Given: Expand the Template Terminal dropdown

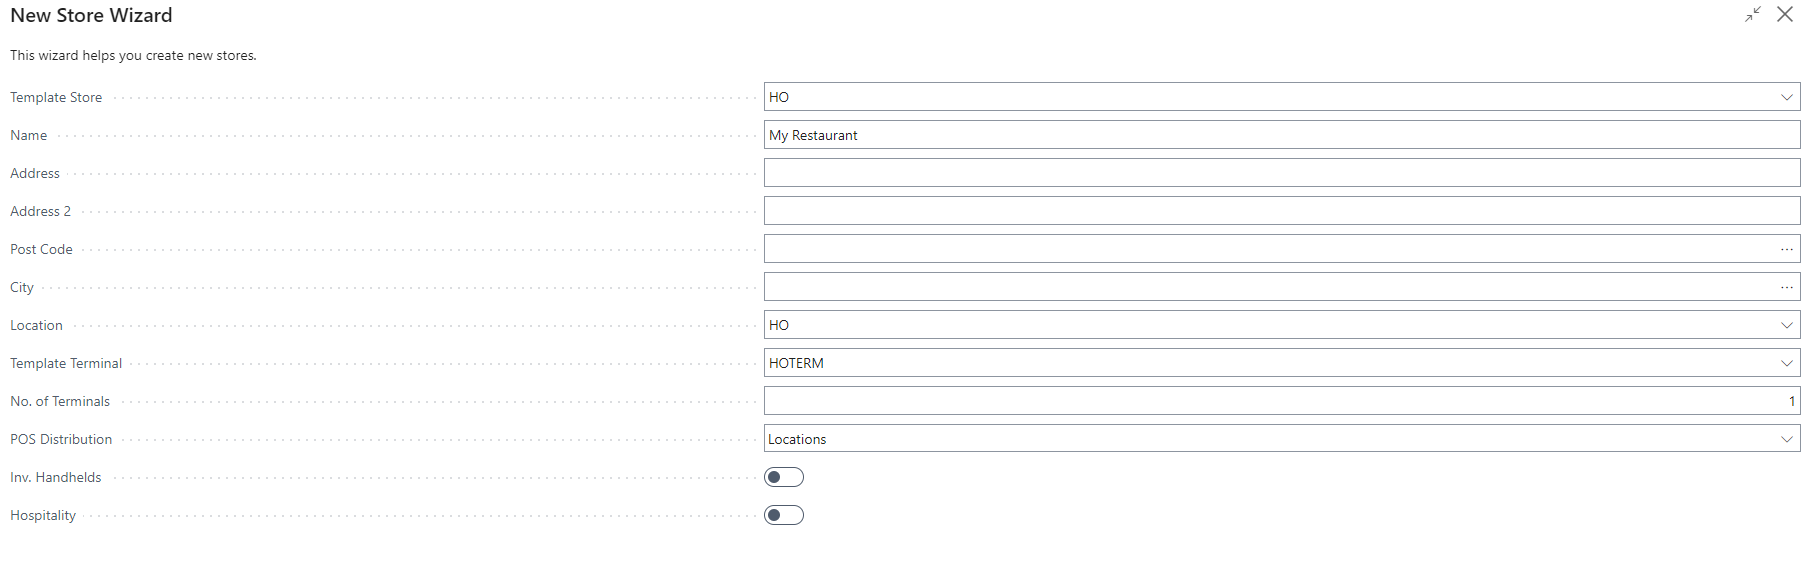Looking at the screenshot, I should point(1787,363).
